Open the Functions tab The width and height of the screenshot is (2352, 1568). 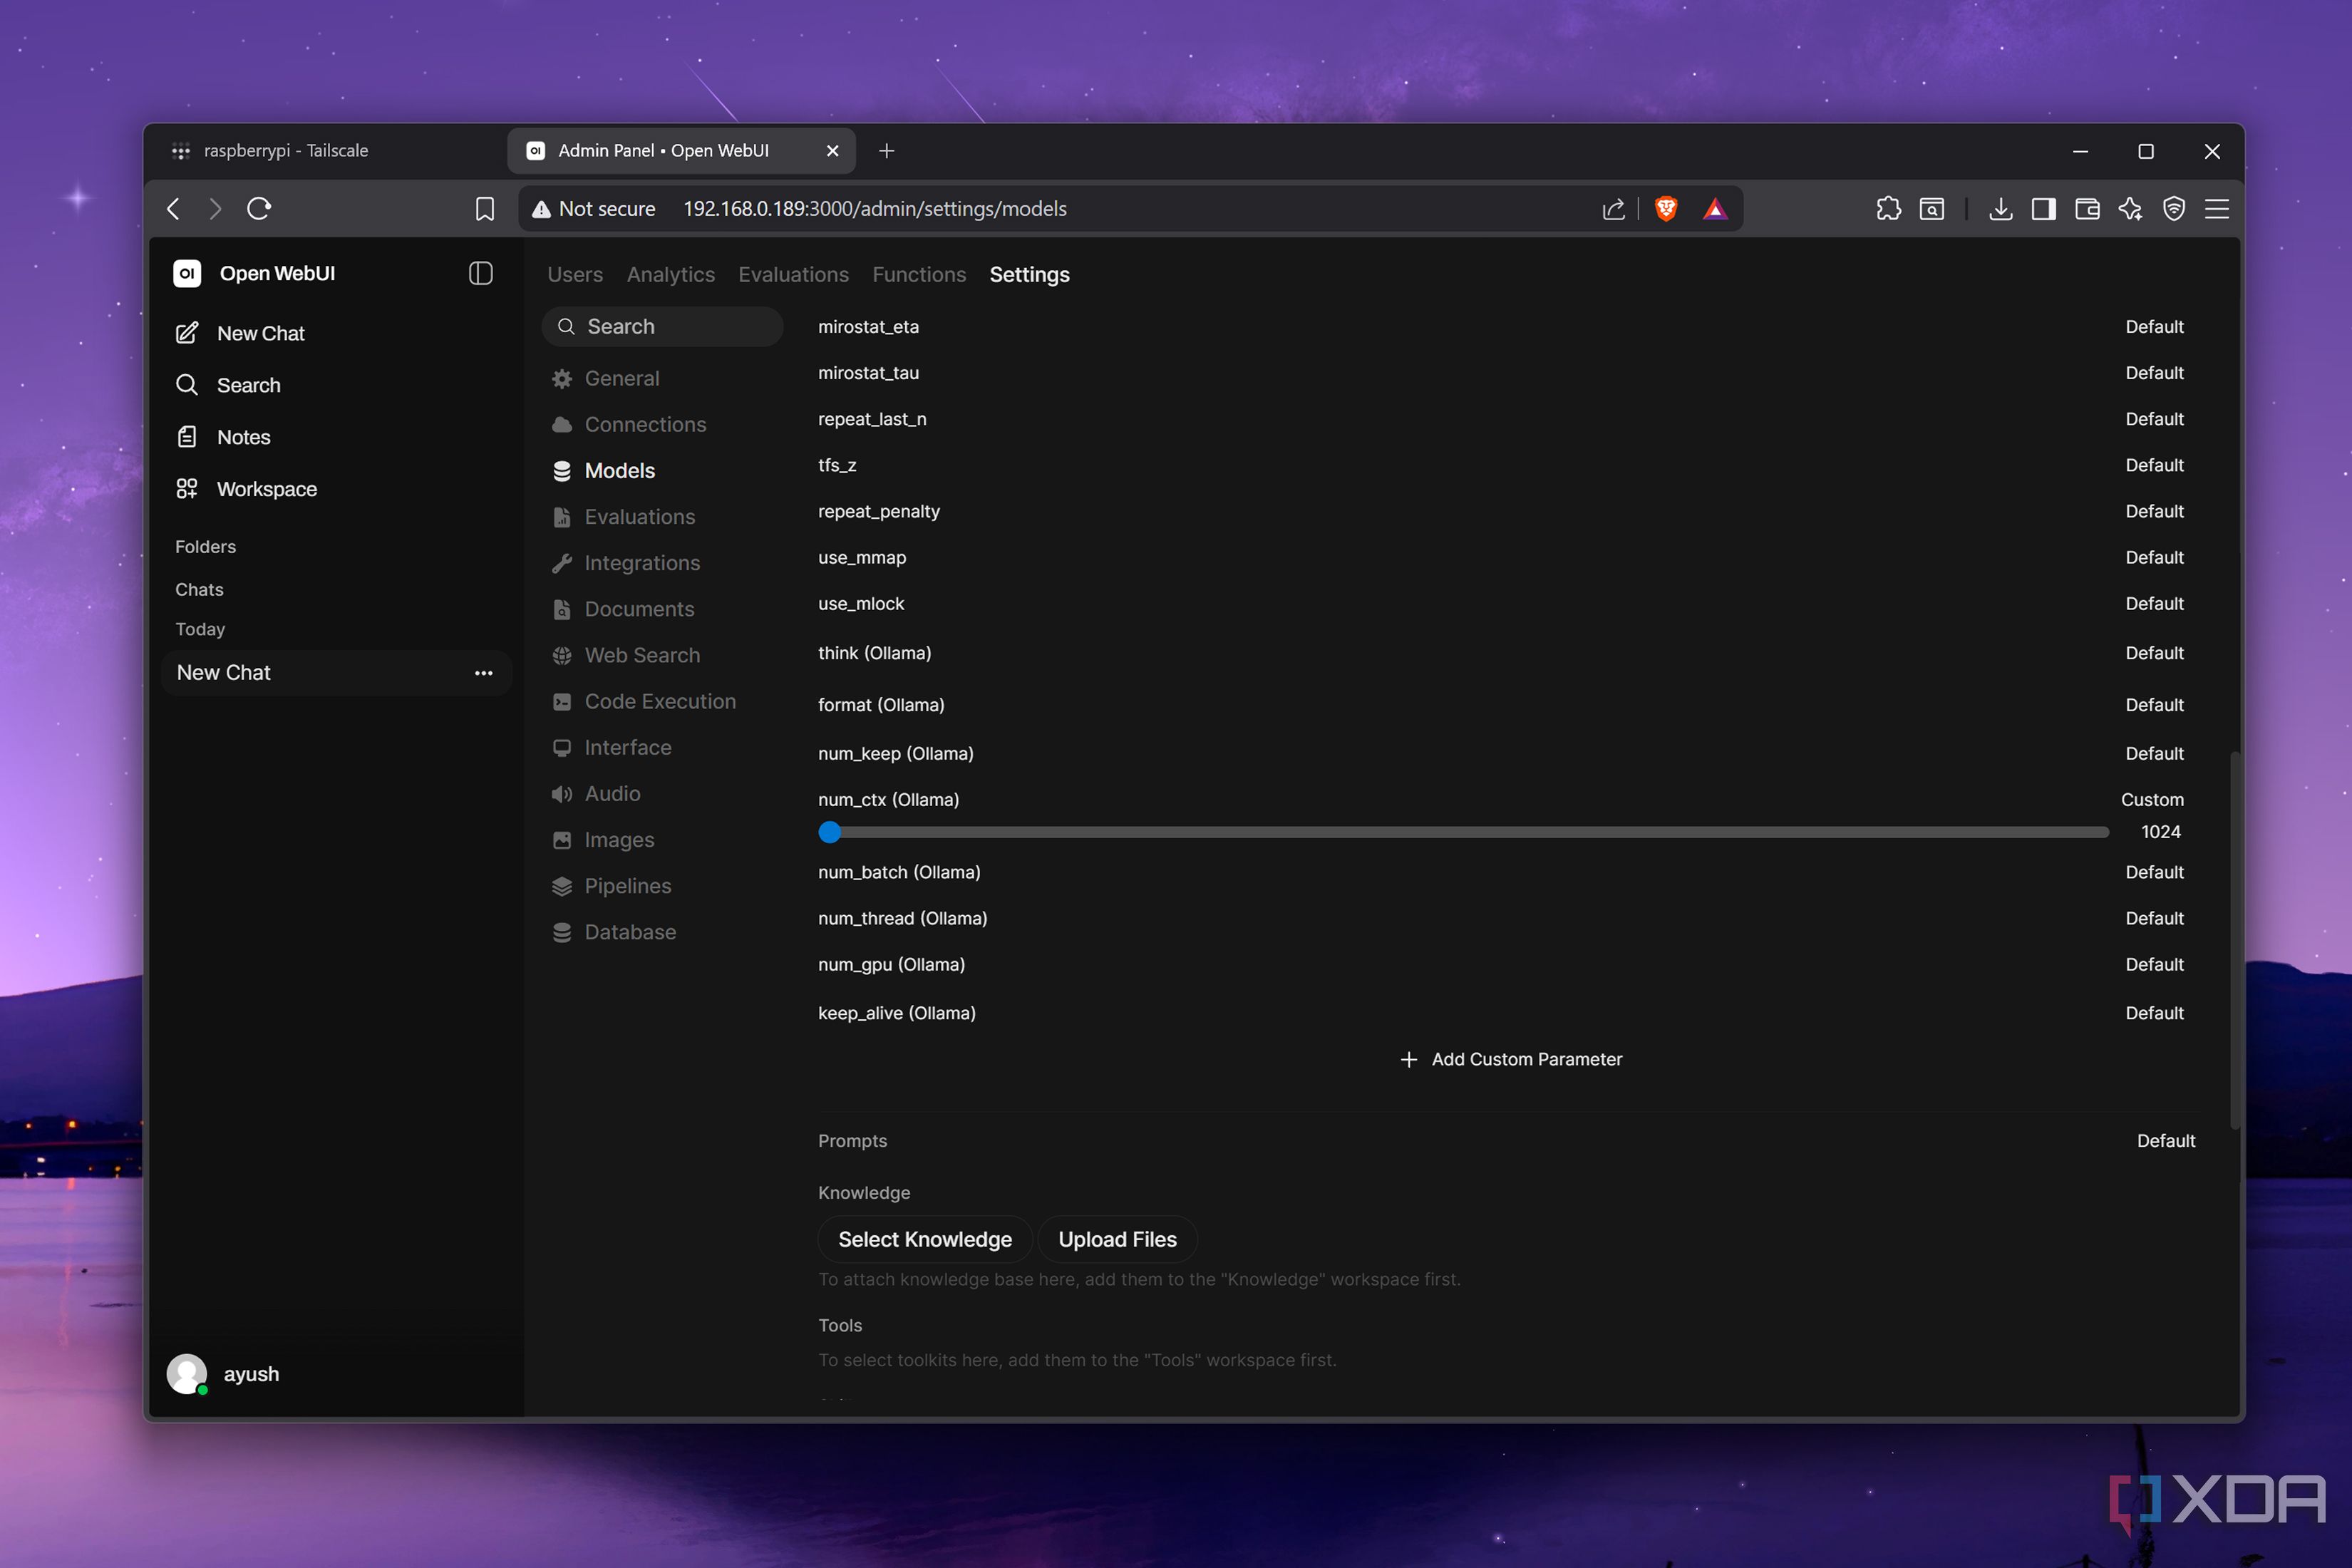(919, 274)
